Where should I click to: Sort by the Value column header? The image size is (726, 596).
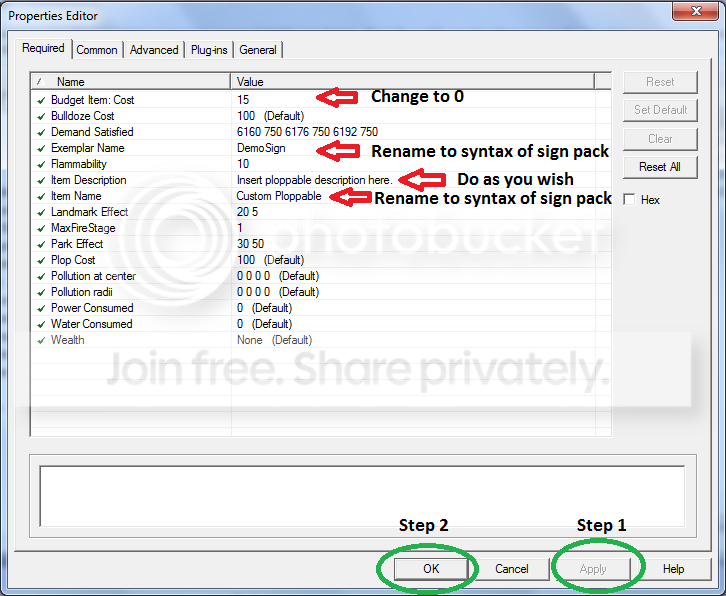[x=412, y=82]
